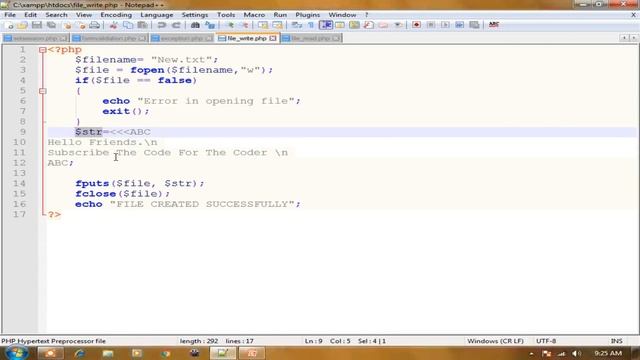Click the Undo arrow icon
This screenshot has width=640, height=360.
pyautogui.click(x=162, y=25)
